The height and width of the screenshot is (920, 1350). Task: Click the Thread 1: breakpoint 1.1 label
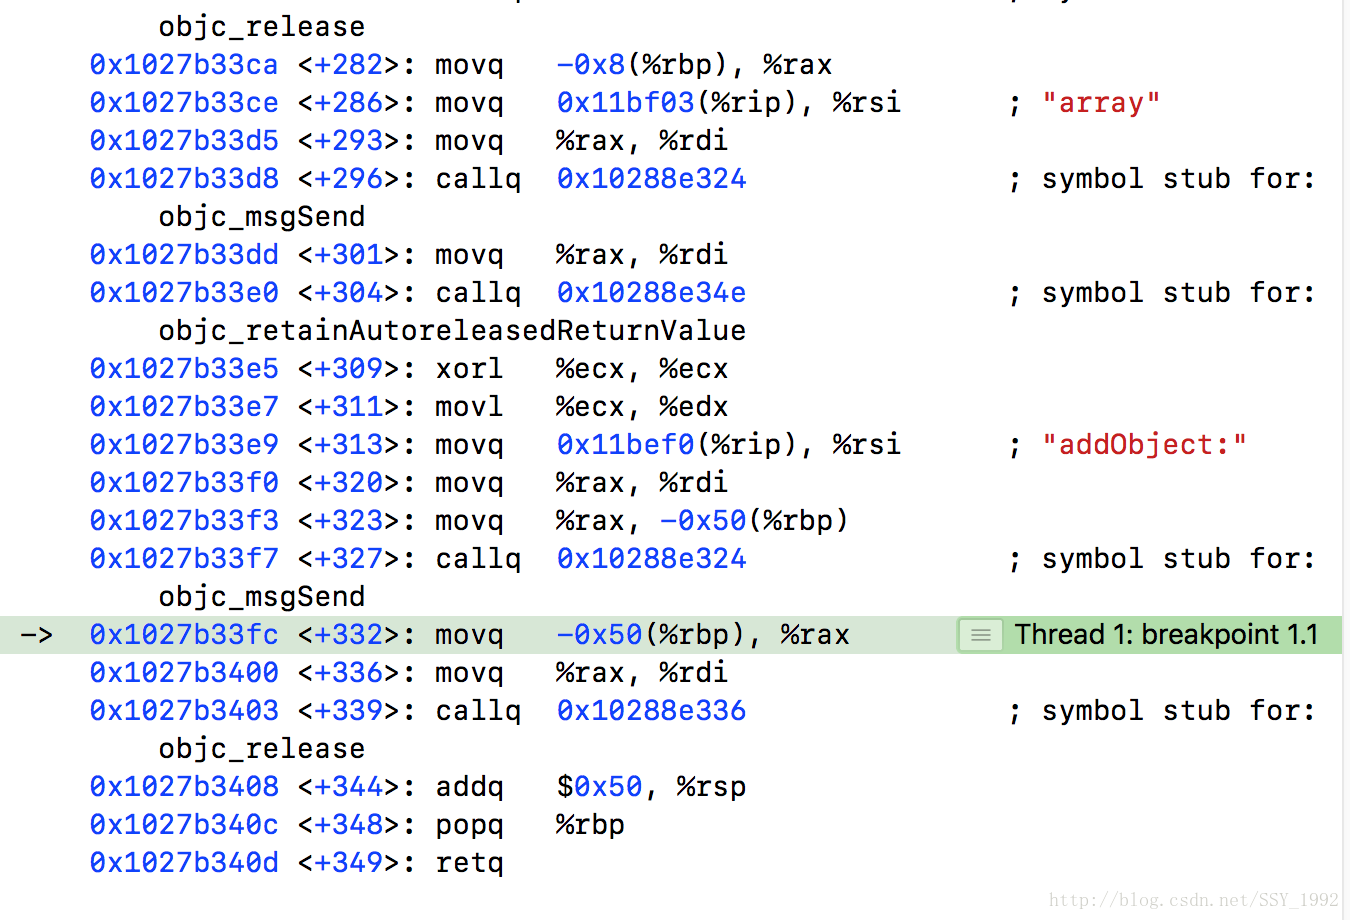click(x=1166, y=635)
